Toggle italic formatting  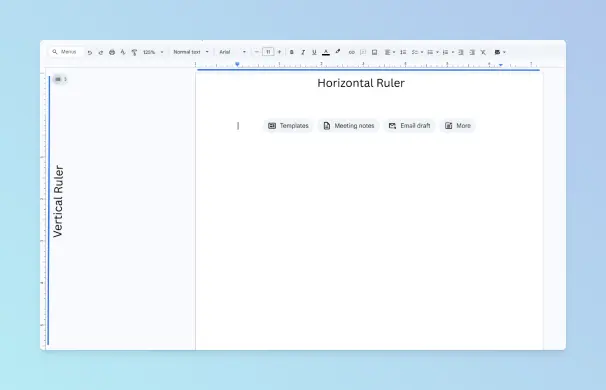click(x=303, y=52)
